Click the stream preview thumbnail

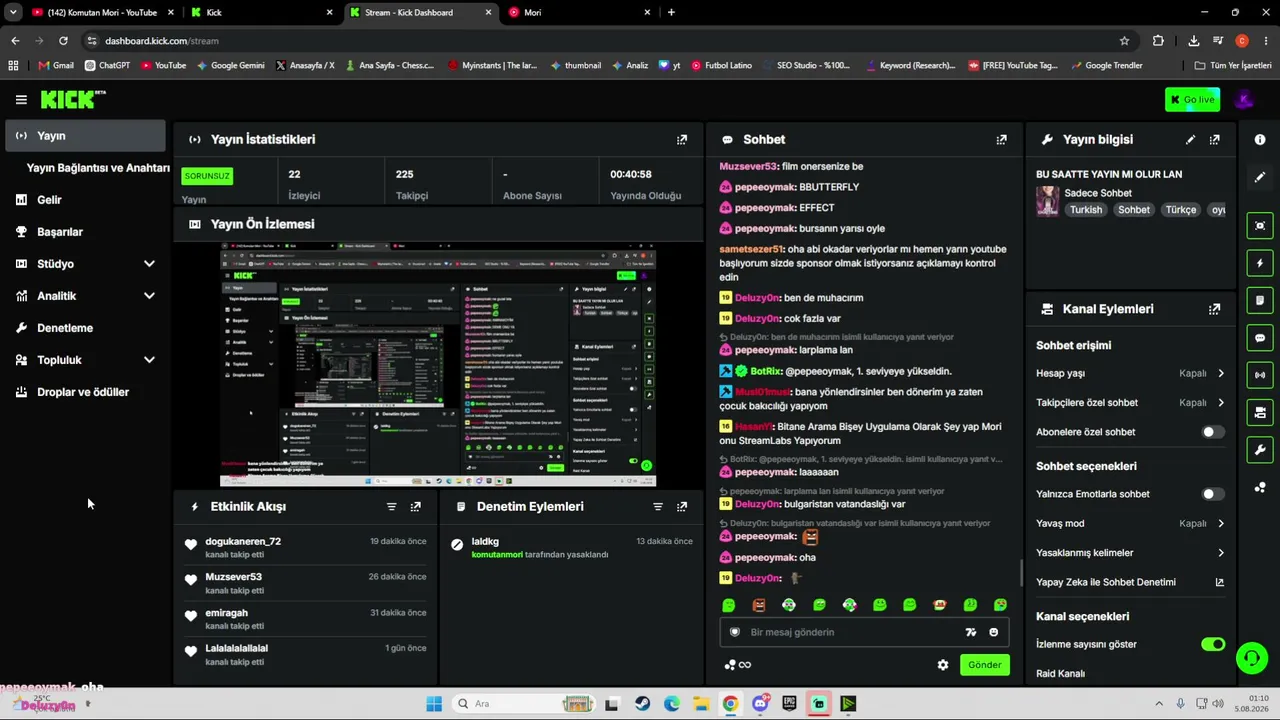(438, 364)
